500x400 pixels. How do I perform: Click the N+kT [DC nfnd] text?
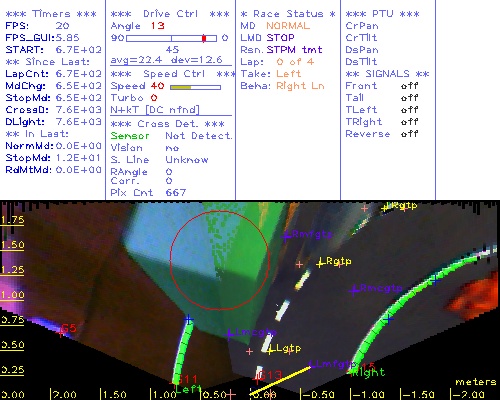(155, 110)
